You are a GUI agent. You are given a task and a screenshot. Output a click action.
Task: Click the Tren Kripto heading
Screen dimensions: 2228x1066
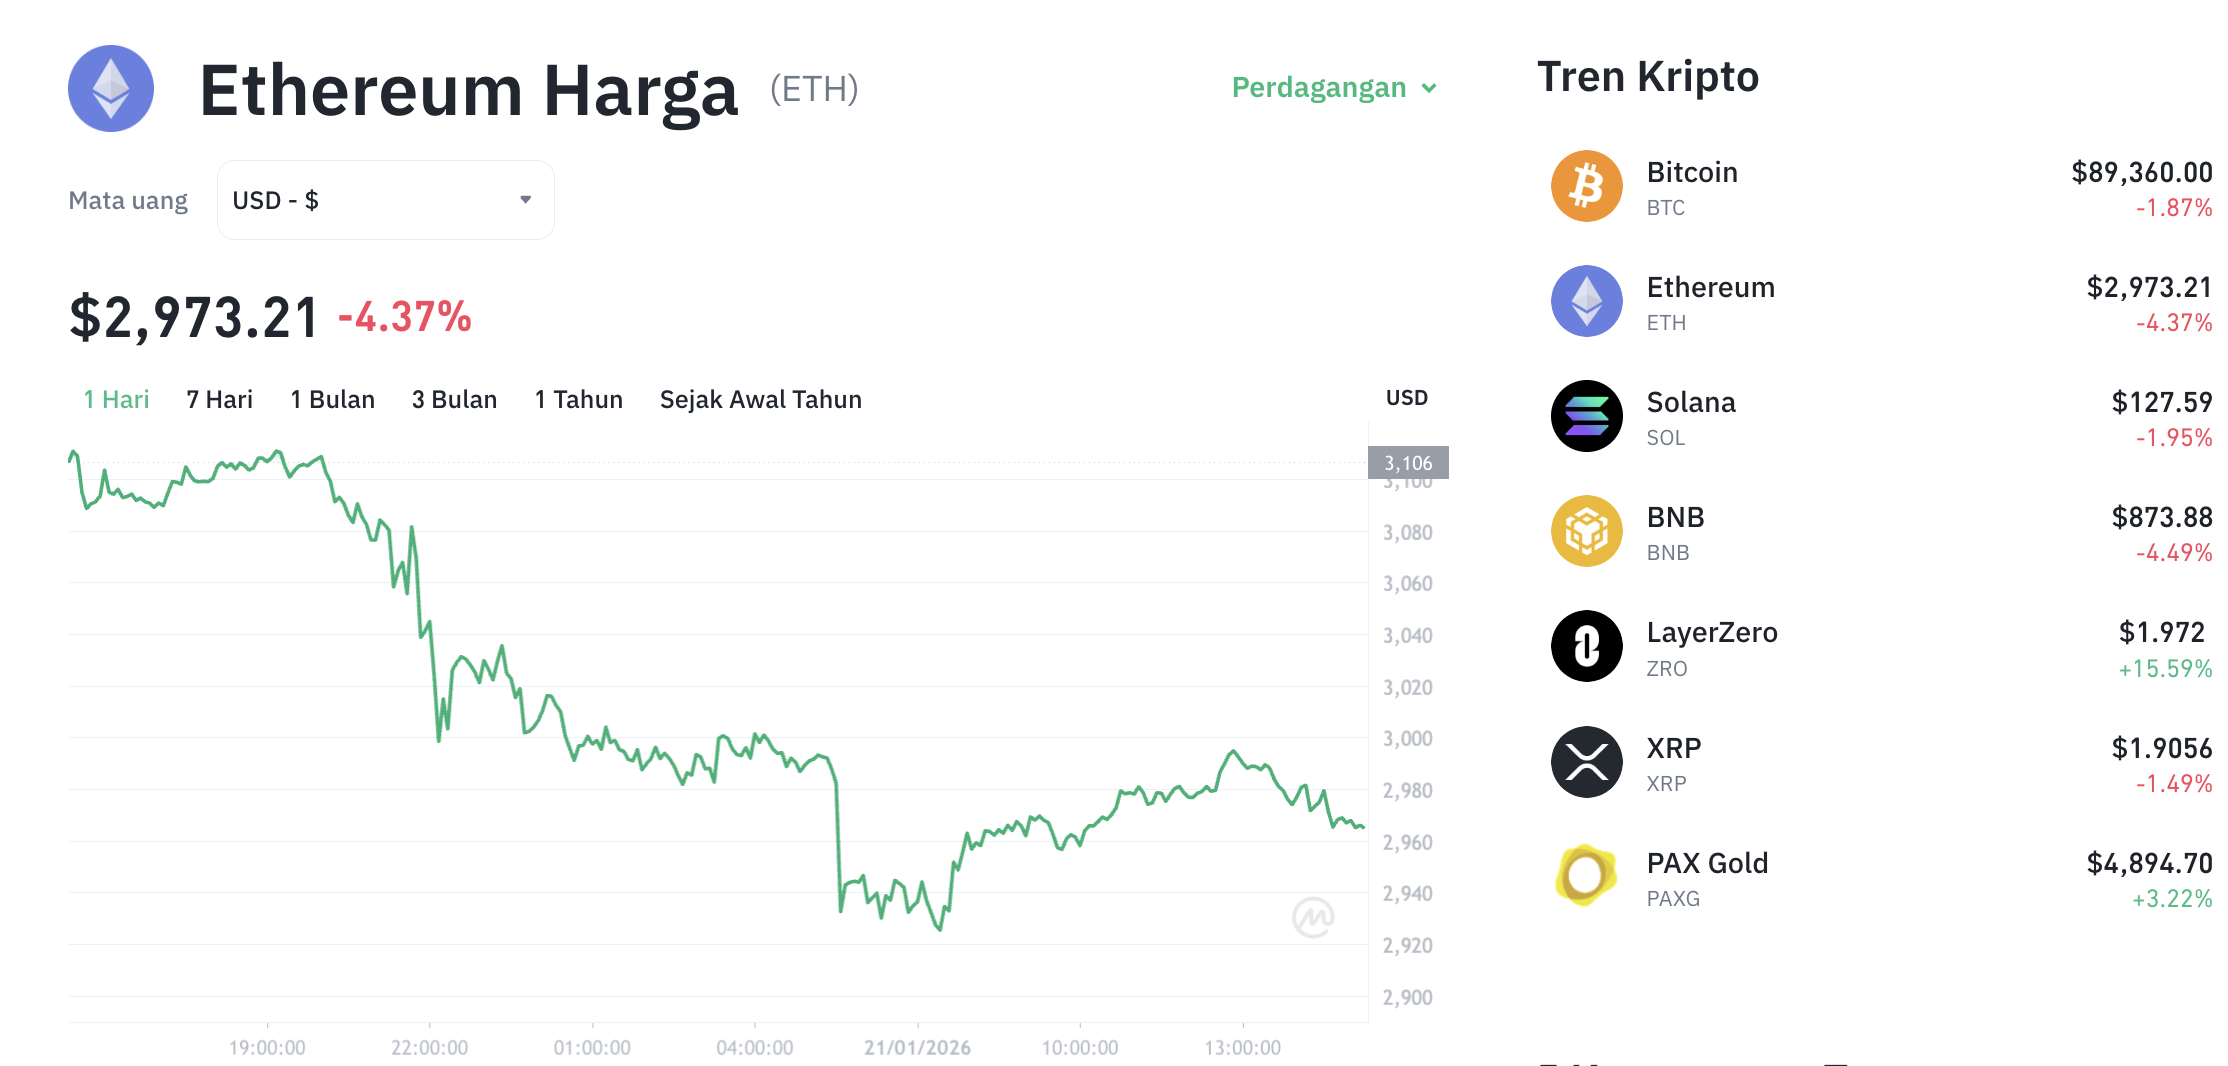(1648, 76)
